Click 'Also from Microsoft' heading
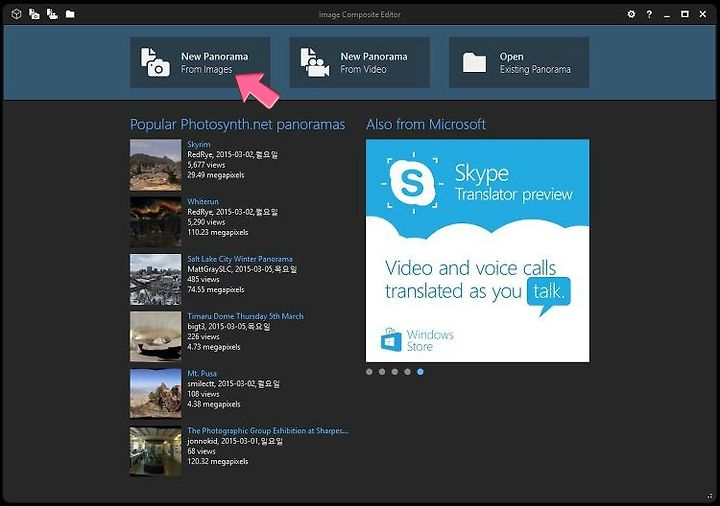720x506 pixels. (426, 124)
